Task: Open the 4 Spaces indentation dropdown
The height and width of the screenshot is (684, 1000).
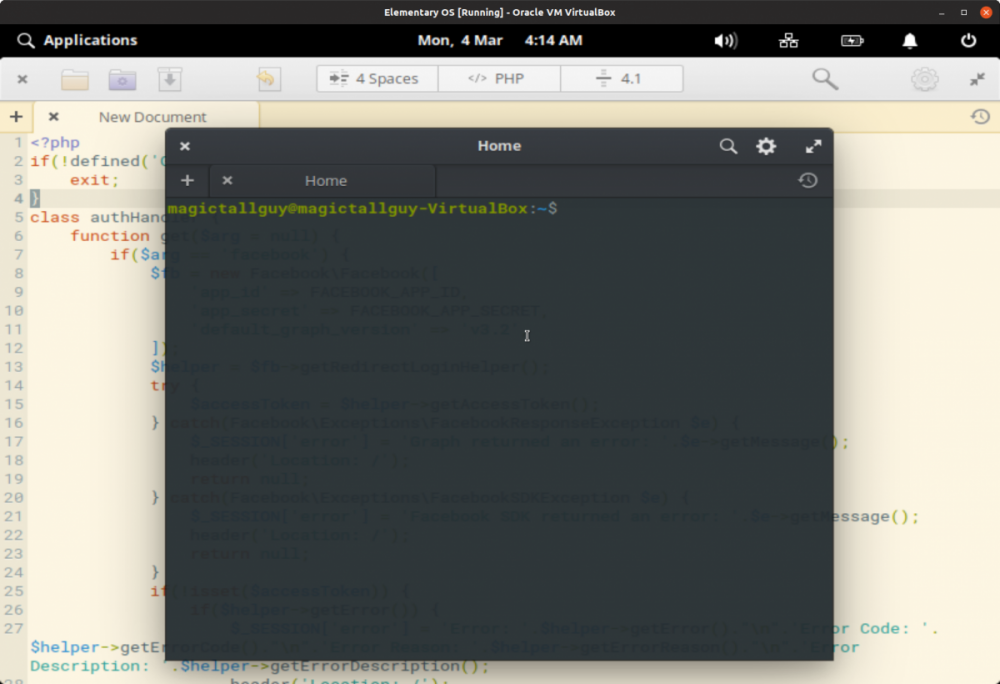Action: 377,79
